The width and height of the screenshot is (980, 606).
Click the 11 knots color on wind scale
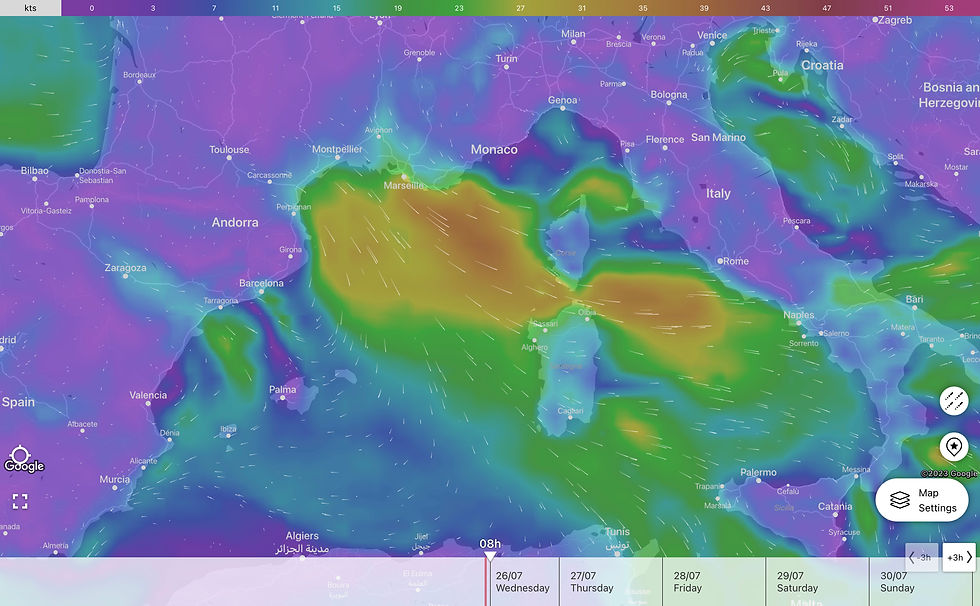pos(276,8)
